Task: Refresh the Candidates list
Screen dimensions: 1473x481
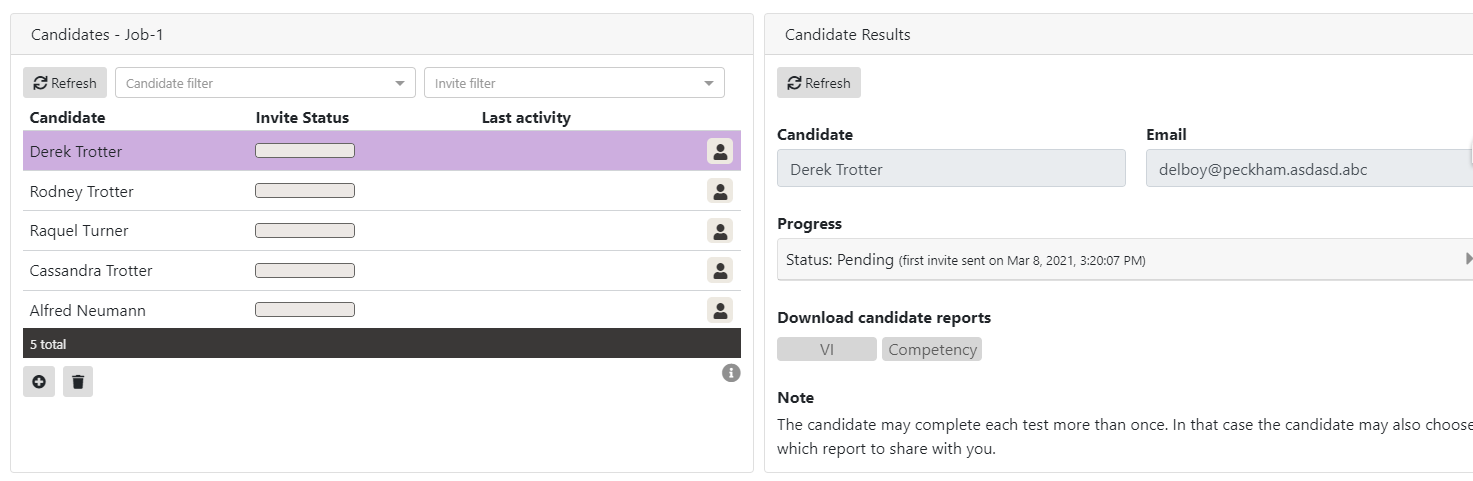Action: pos(65,83)
